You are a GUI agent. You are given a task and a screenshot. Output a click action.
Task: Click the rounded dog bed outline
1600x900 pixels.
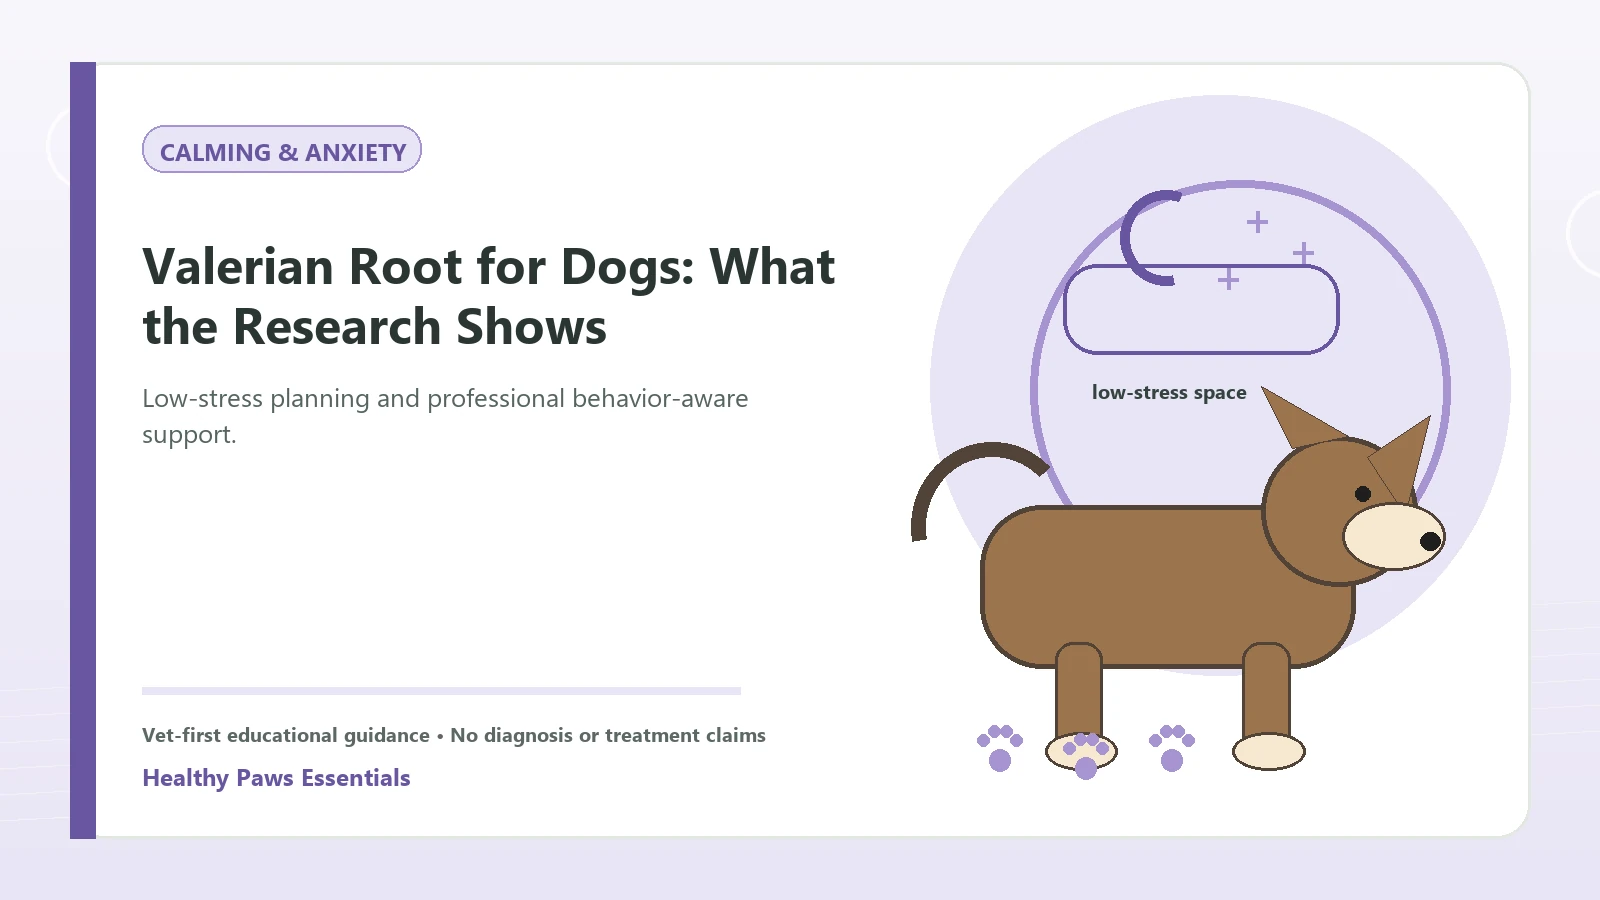1201,309
